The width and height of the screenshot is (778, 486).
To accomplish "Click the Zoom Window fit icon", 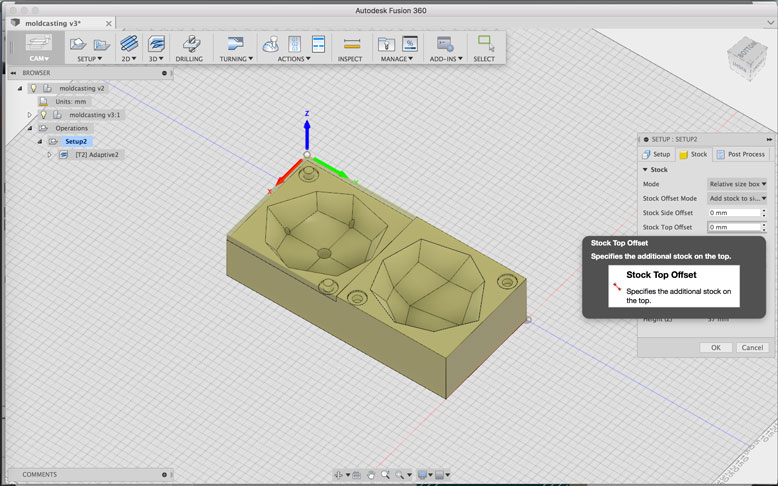I will coord(399,475).
